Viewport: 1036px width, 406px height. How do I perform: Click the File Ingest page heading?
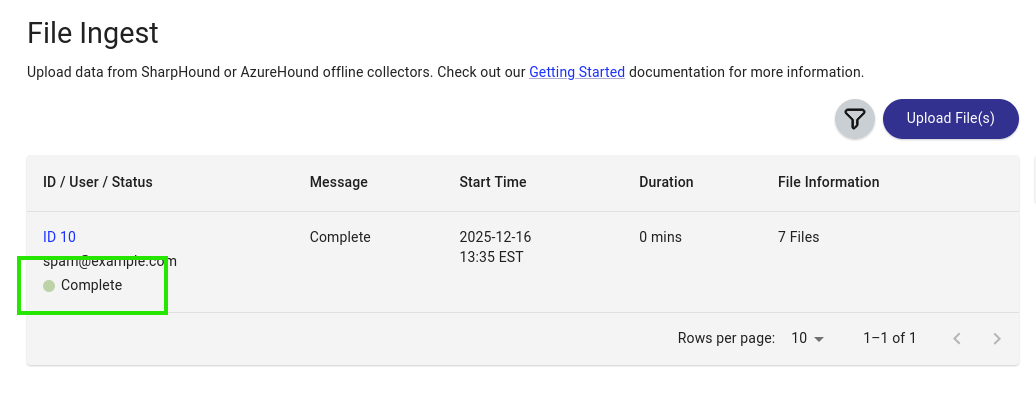pyautogui.click(x=93, y=33)
